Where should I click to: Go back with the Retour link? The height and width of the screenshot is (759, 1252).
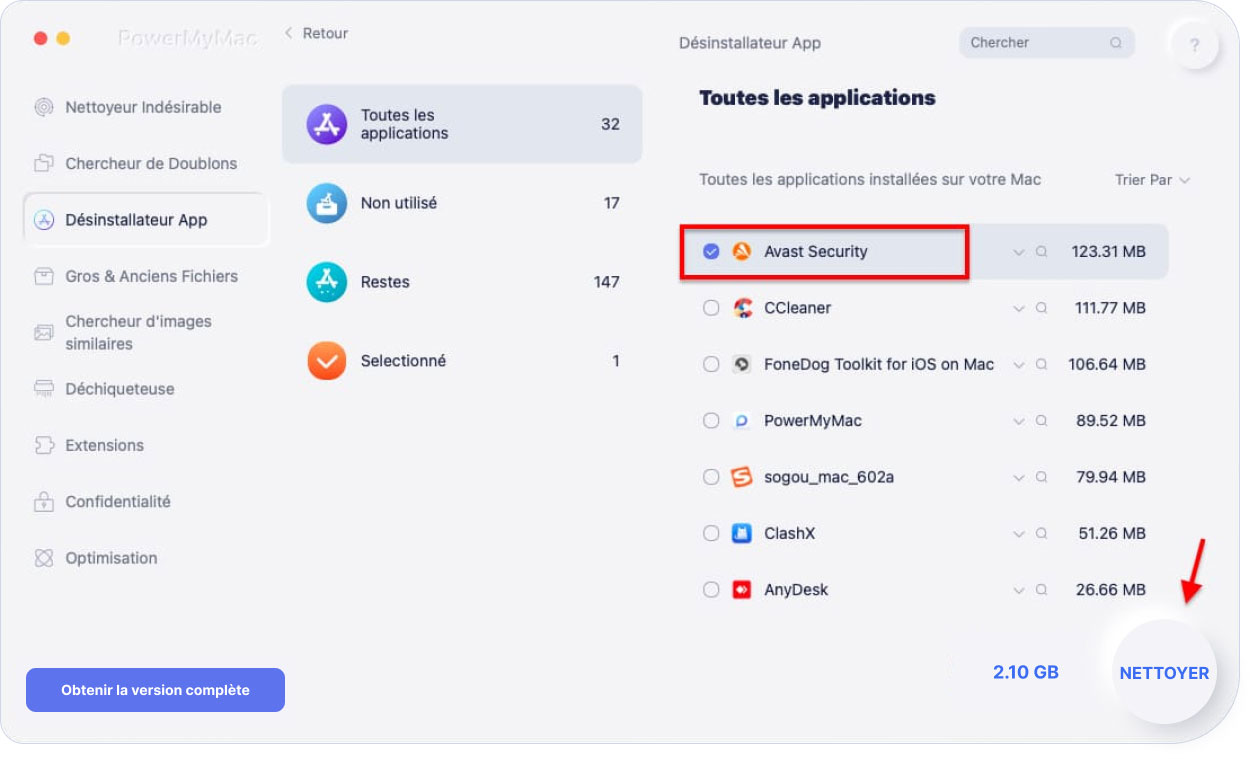(315, 33)
